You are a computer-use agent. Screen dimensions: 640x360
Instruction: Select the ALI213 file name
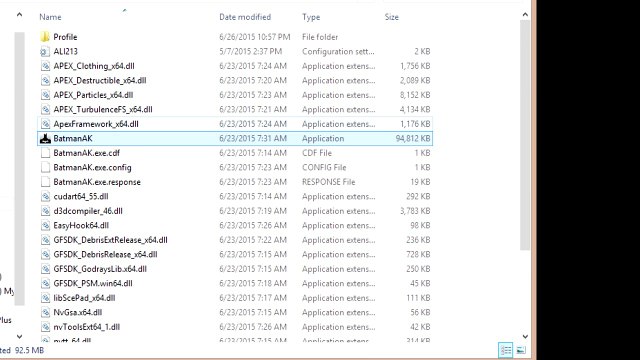tap(65, 51)
